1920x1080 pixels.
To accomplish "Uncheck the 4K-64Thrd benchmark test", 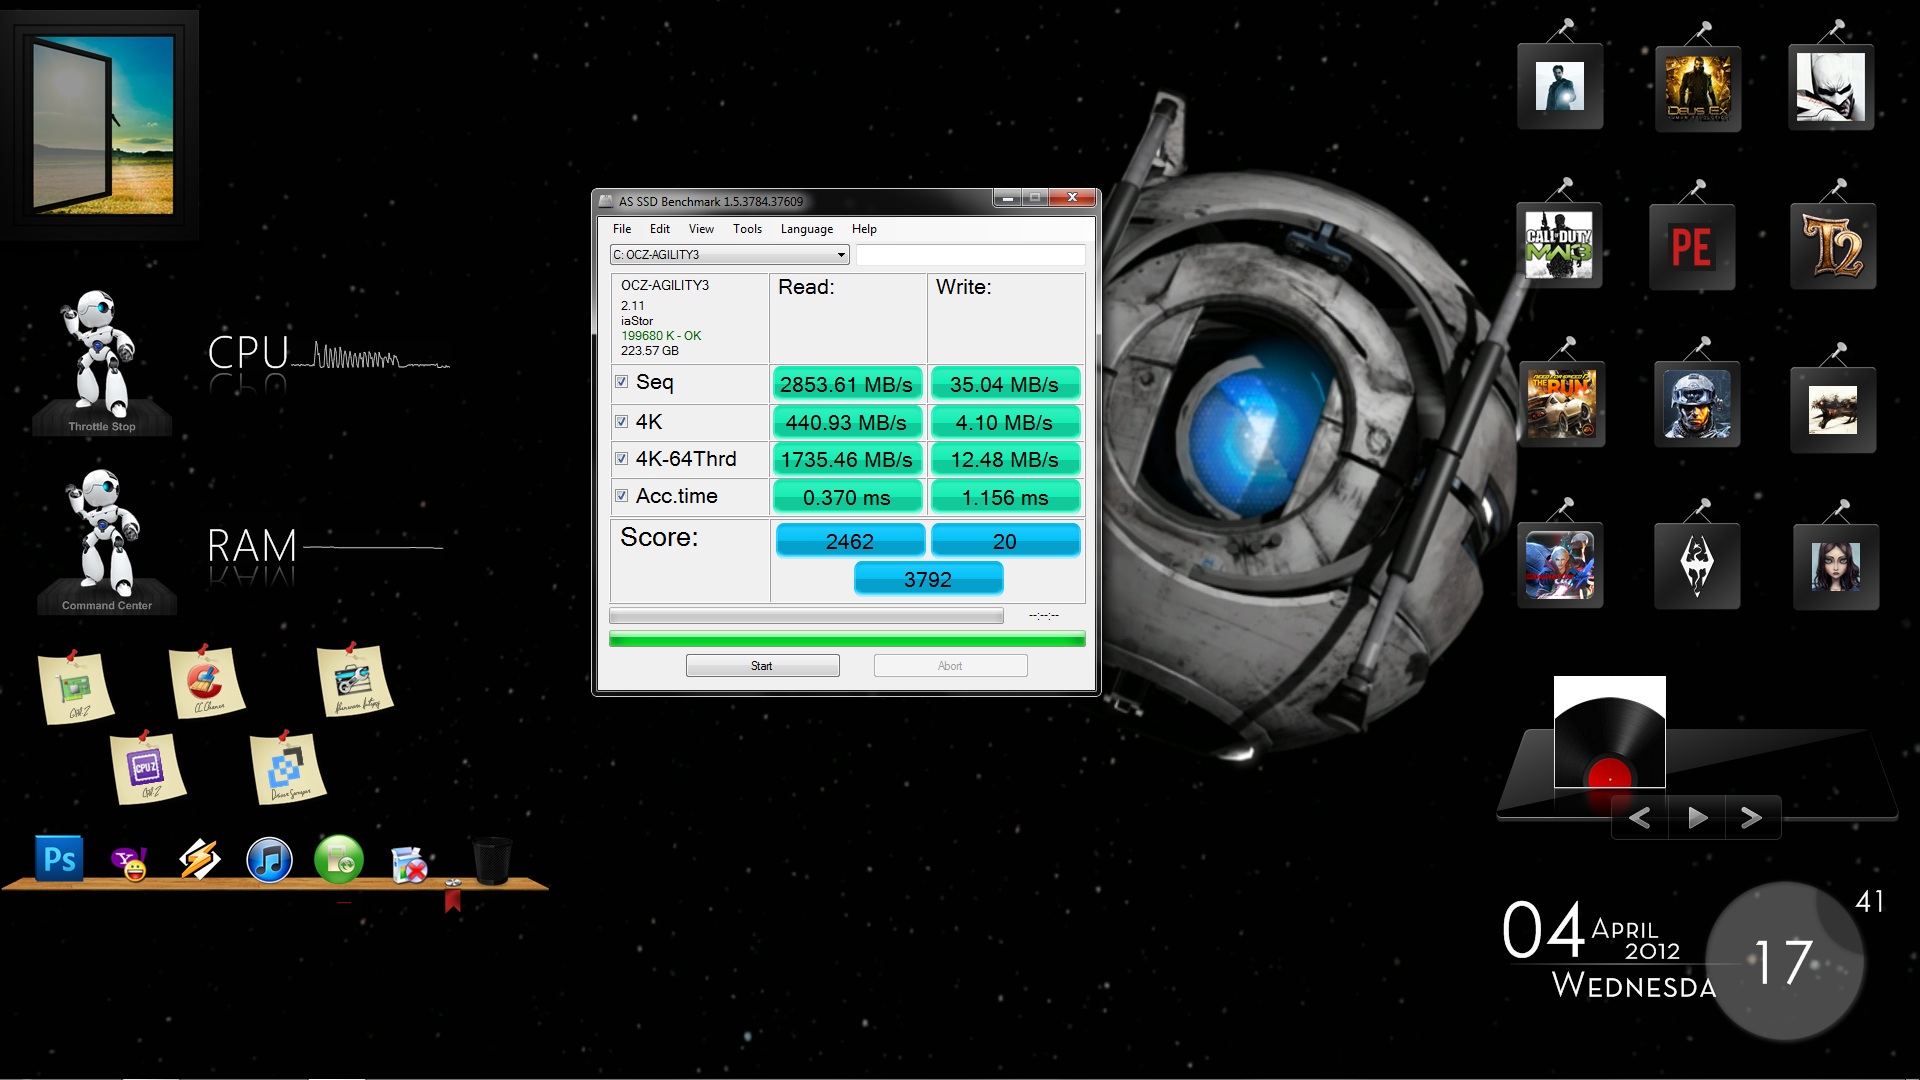I will [621, 458].
